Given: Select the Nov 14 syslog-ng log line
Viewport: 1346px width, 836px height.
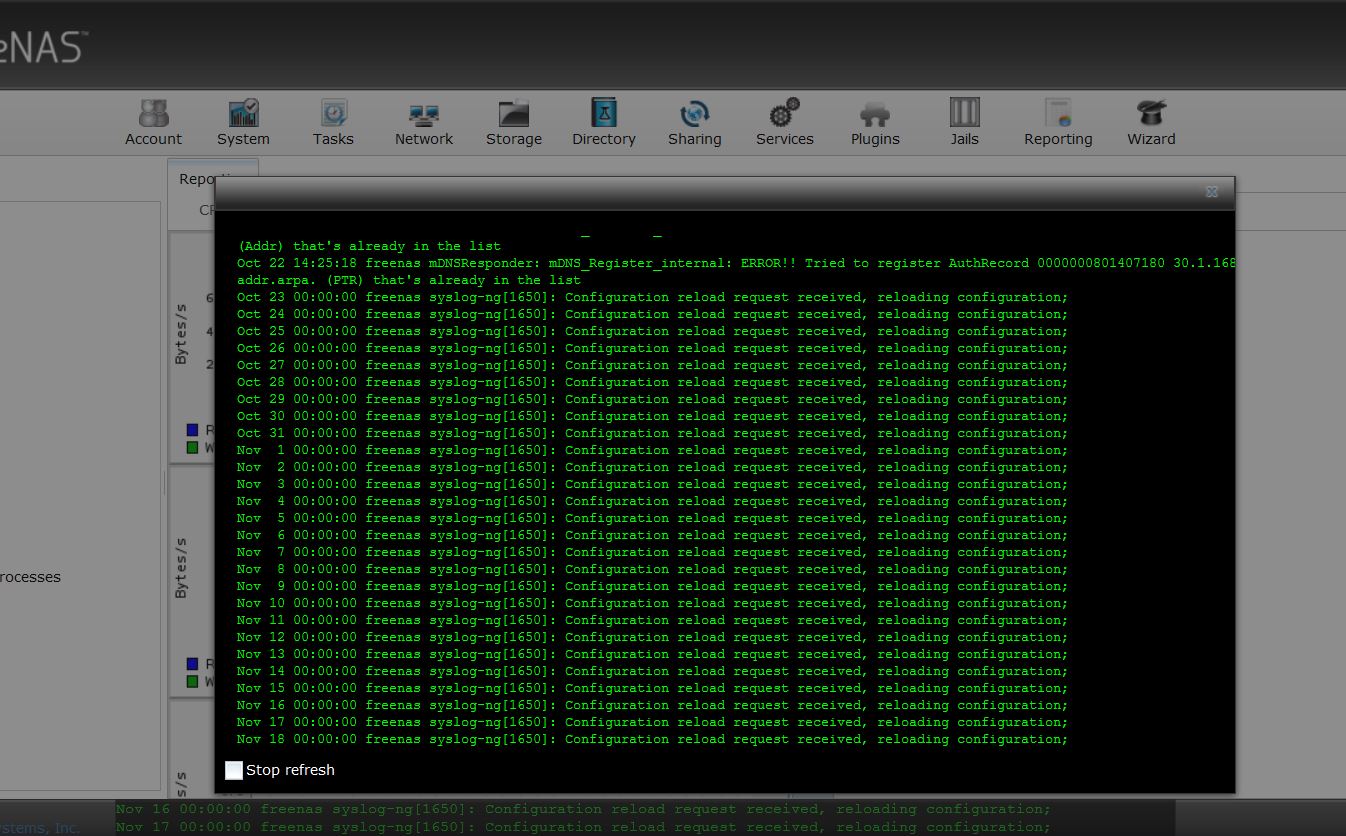Looking at the screenshot, I should click(x=652, y=671).
